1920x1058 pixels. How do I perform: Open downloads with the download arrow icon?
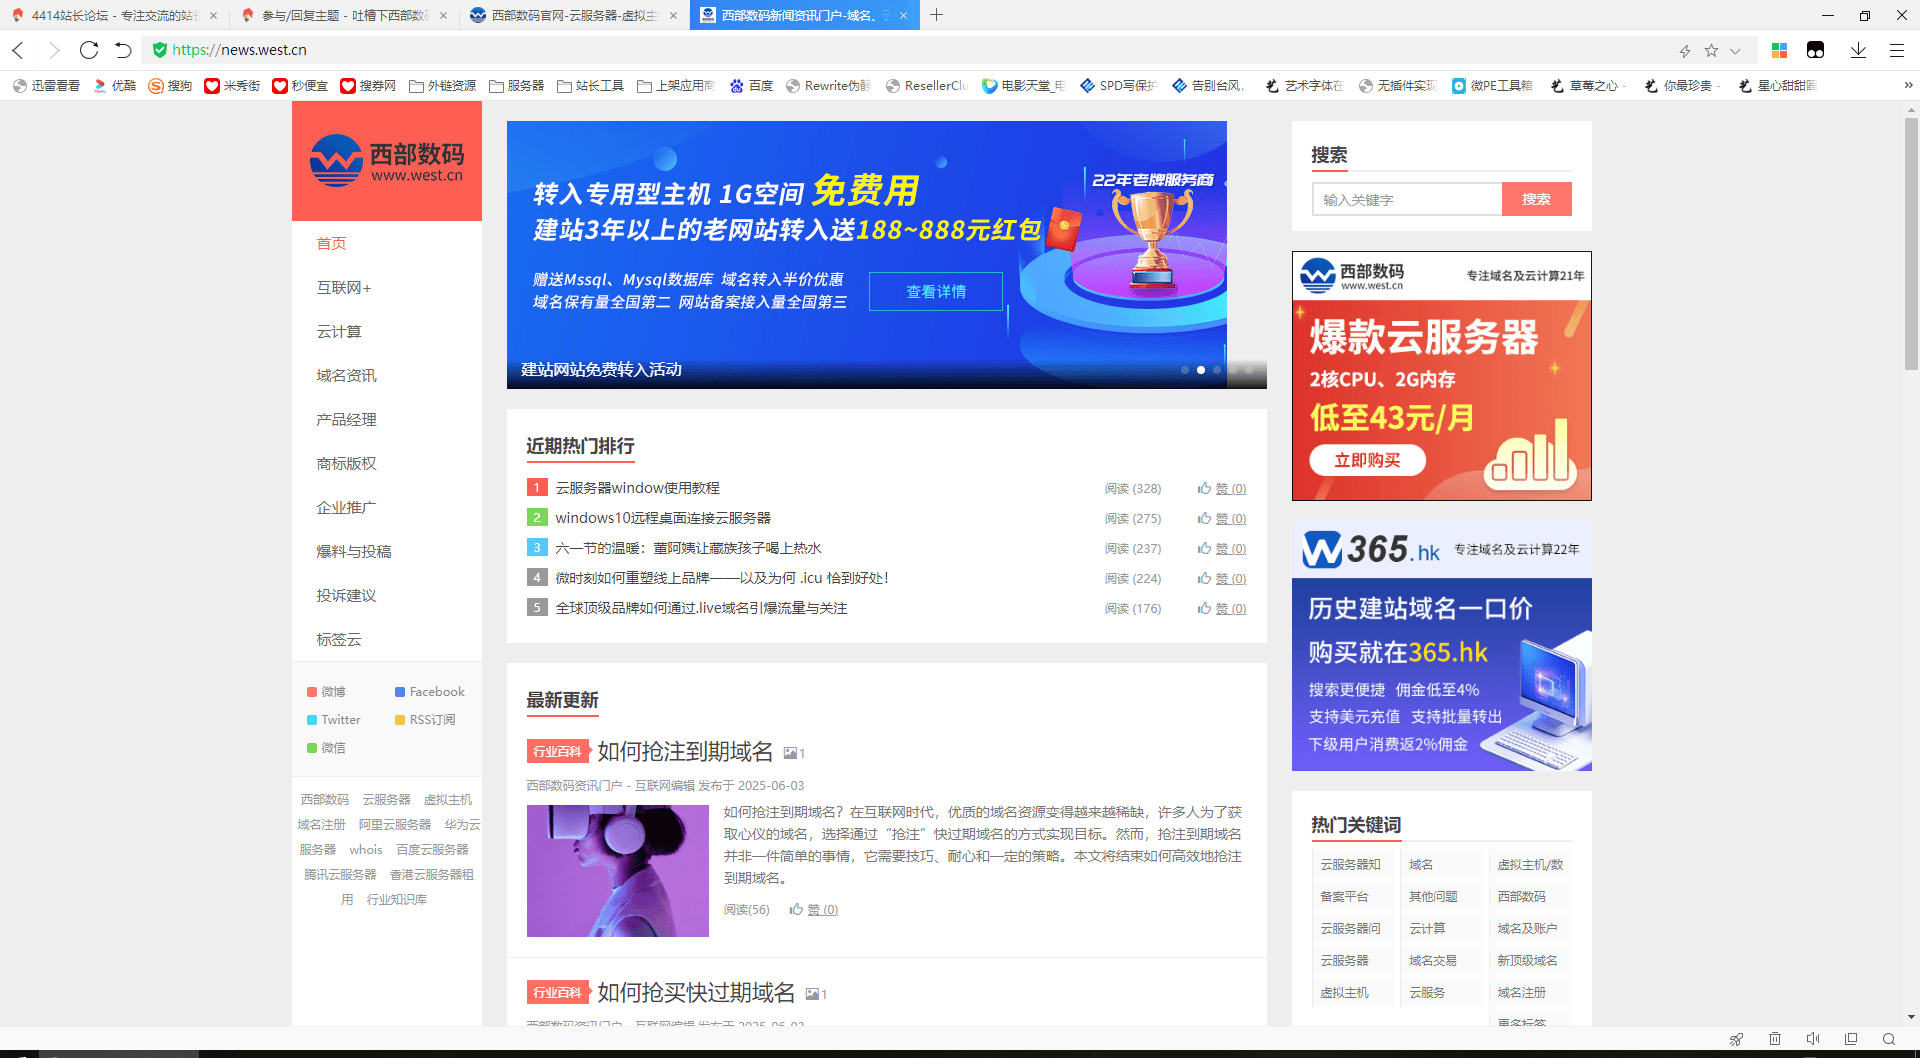[1858, 50]
